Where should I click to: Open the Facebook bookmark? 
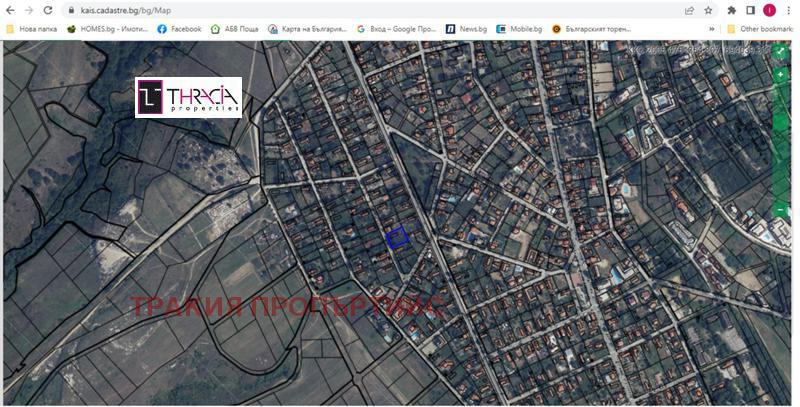tap(179, 29)
